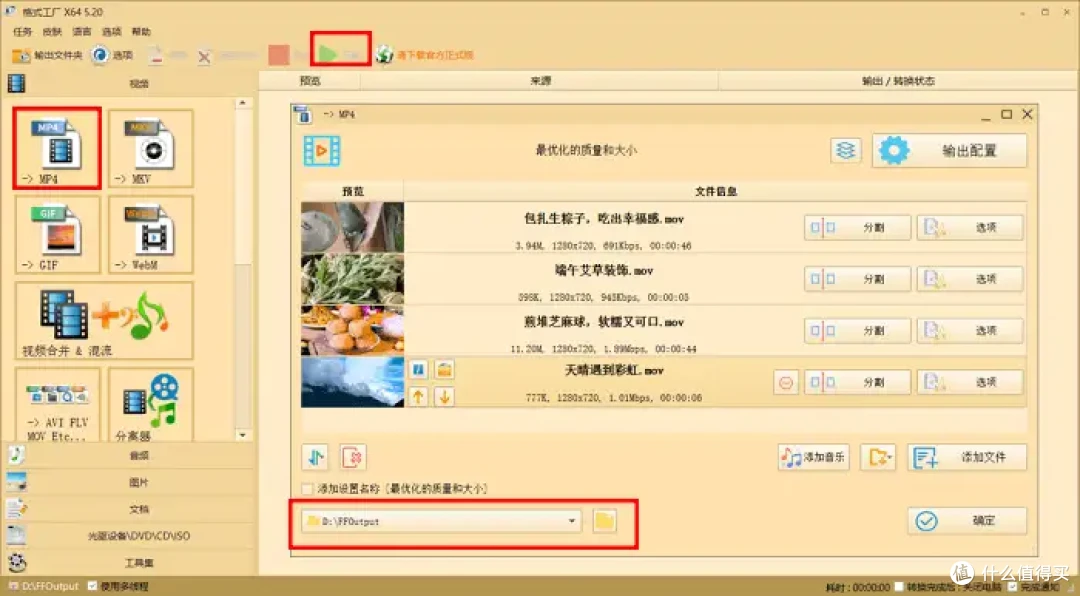This screenshot has width=1080, height=596.
Task: Confirm with the 确定 button
Action: [x=967, y=521]
